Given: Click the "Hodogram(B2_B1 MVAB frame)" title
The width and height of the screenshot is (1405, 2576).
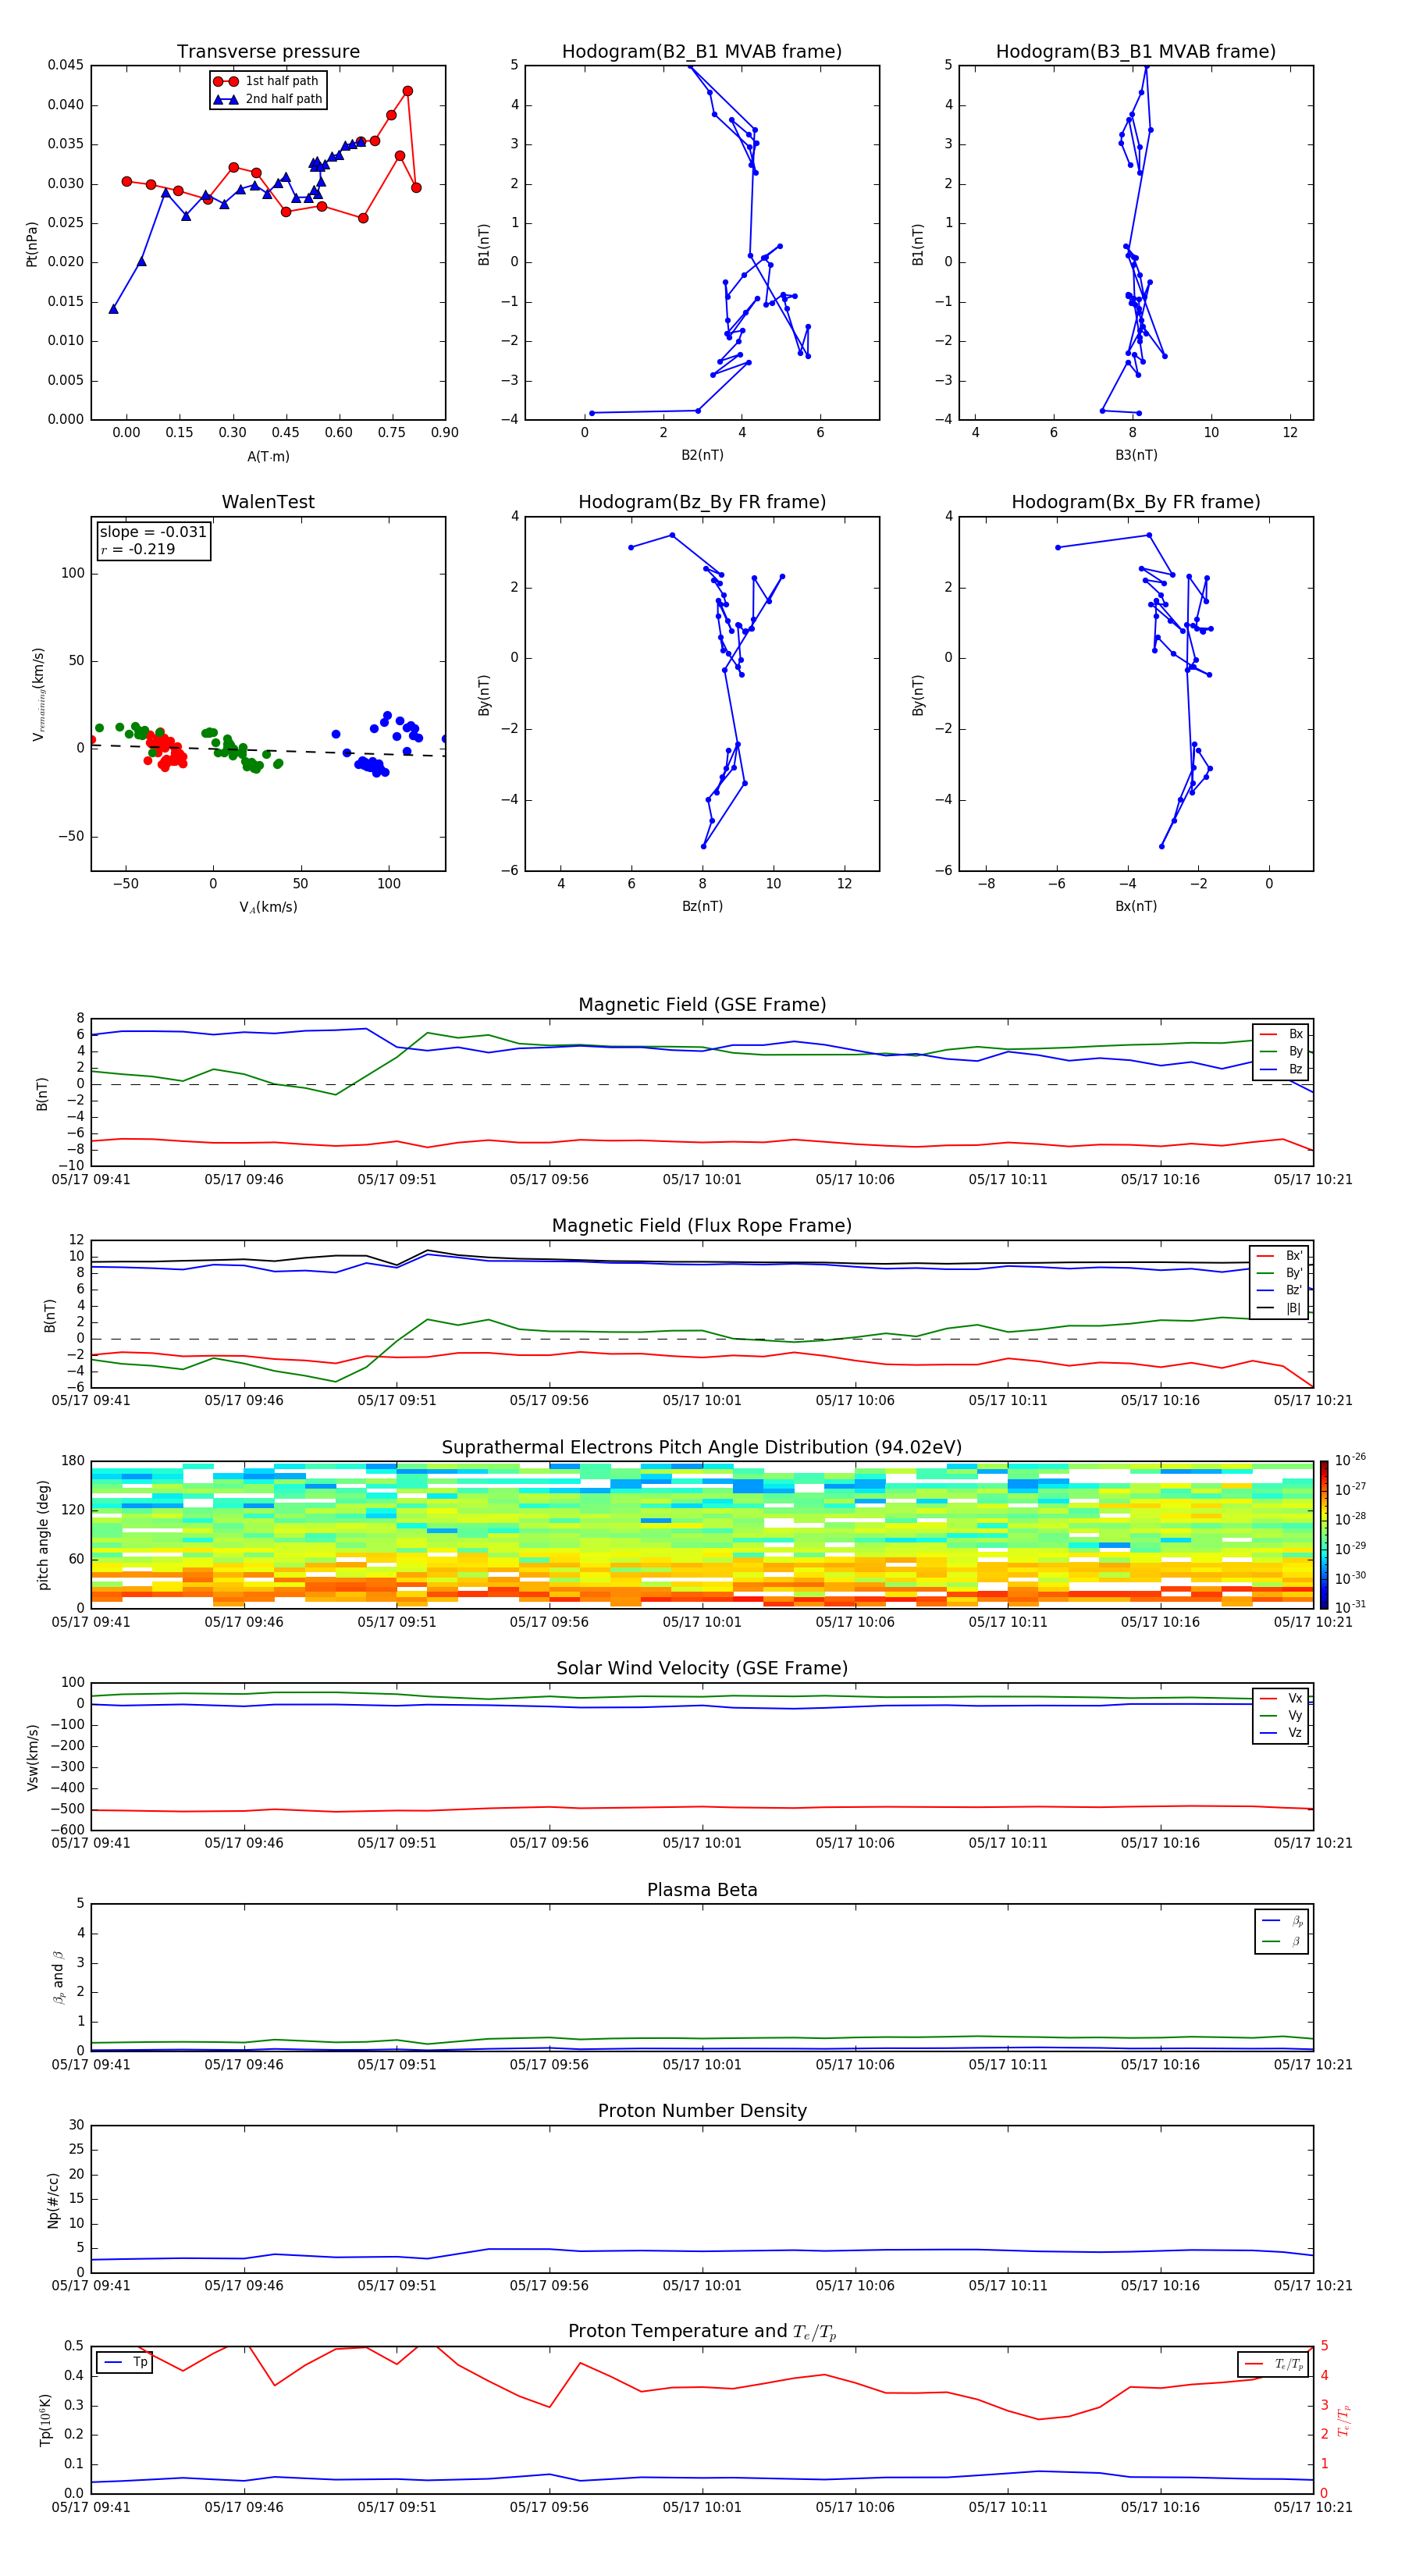Looking at the screenshot, I should (702, 52).
